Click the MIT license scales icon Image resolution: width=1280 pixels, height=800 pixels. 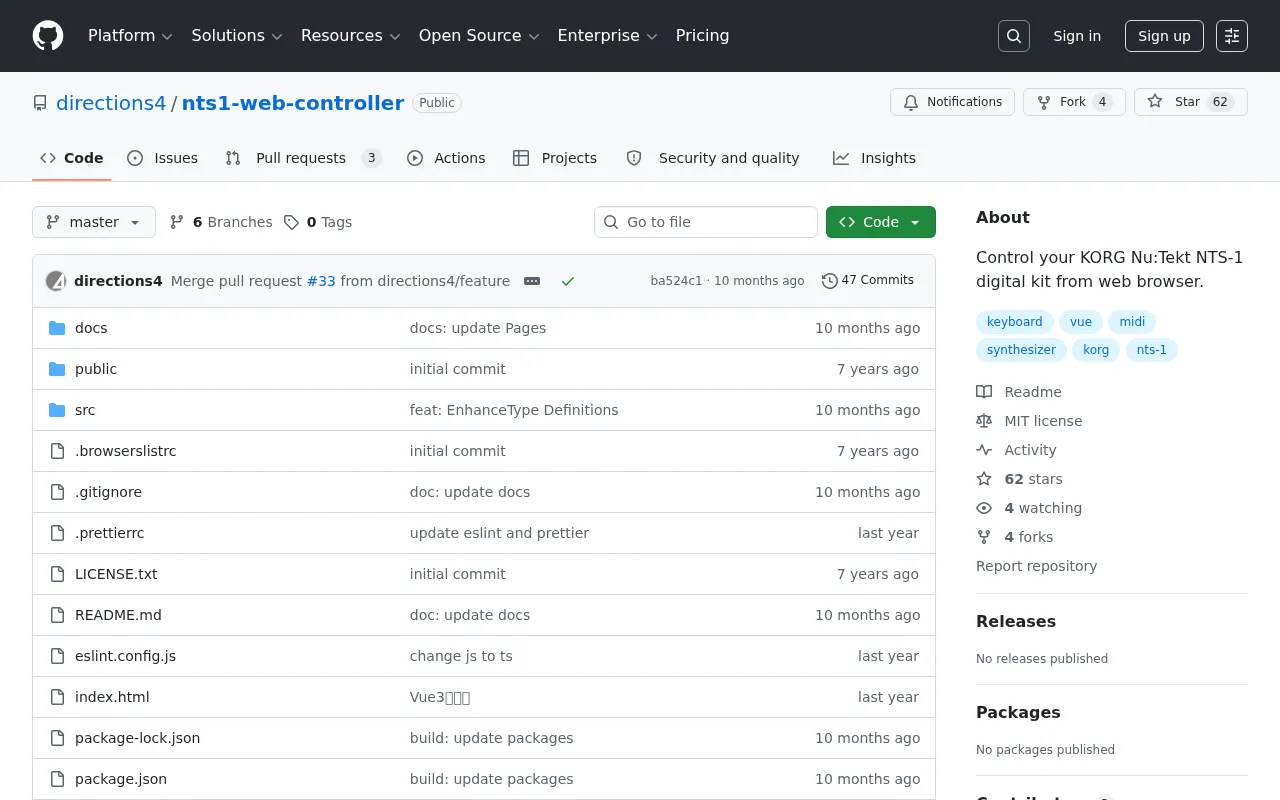pos(984,421)
